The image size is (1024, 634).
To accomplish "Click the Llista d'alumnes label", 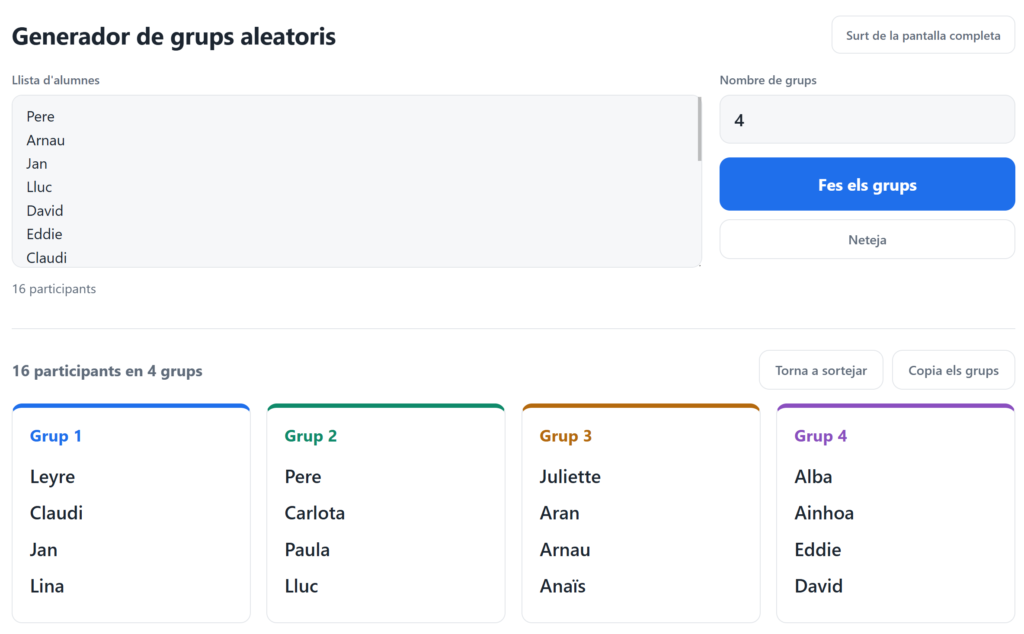I will [x=56, y=80].
